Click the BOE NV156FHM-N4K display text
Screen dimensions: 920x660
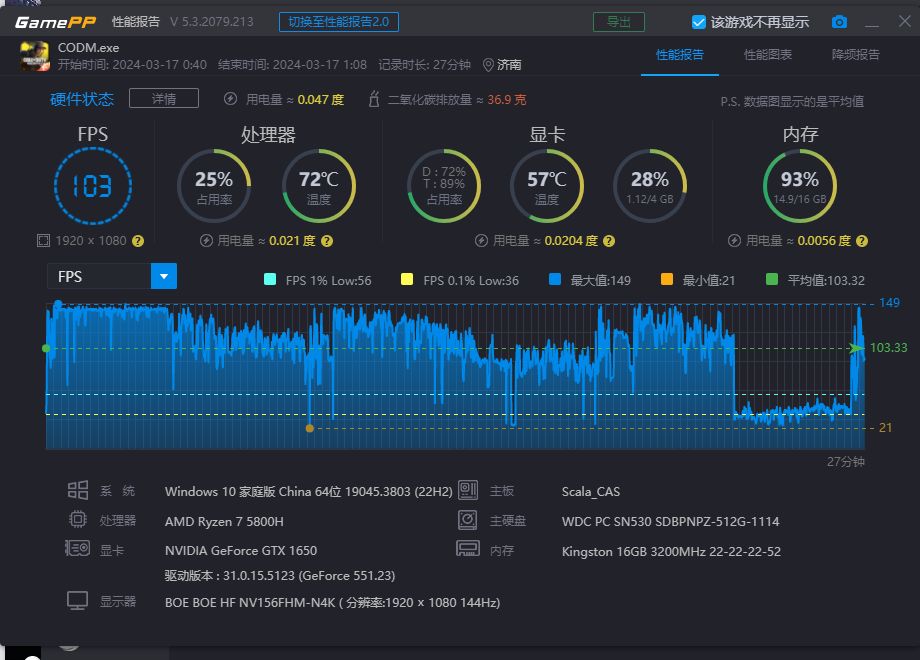pos(333,603)
